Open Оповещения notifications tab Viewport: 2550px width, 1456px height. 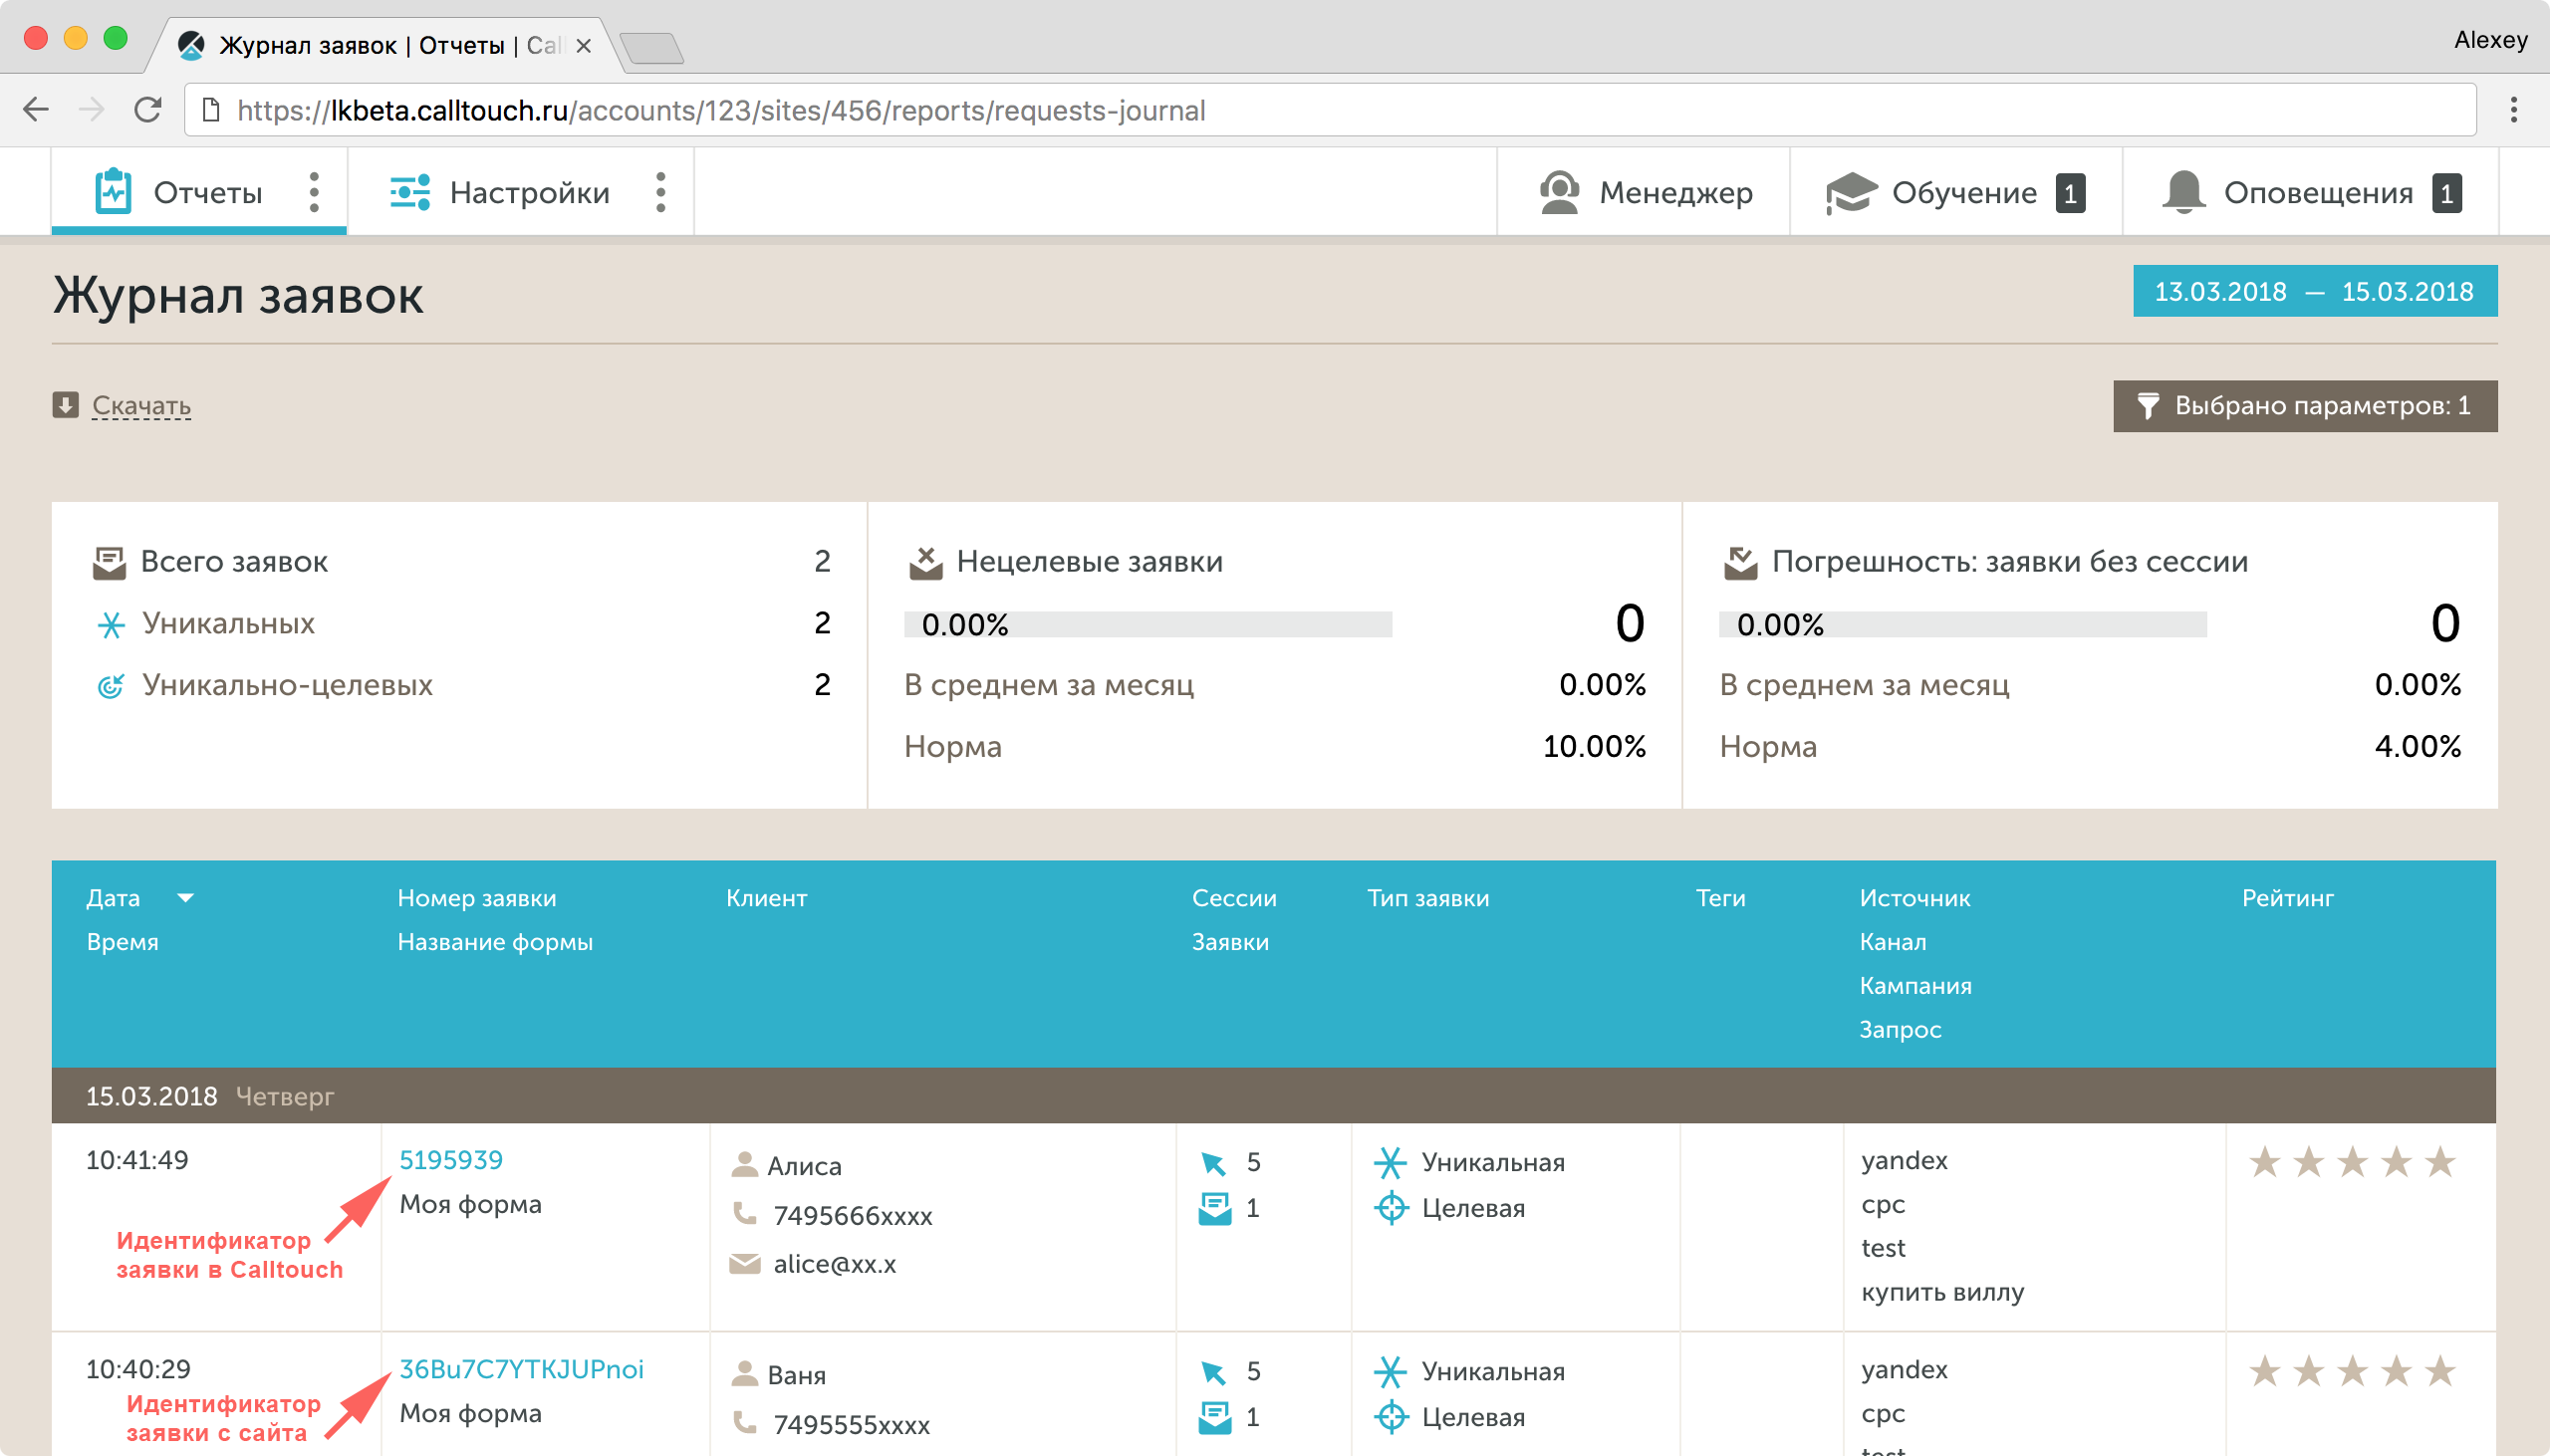click(x=2310, y=192)
